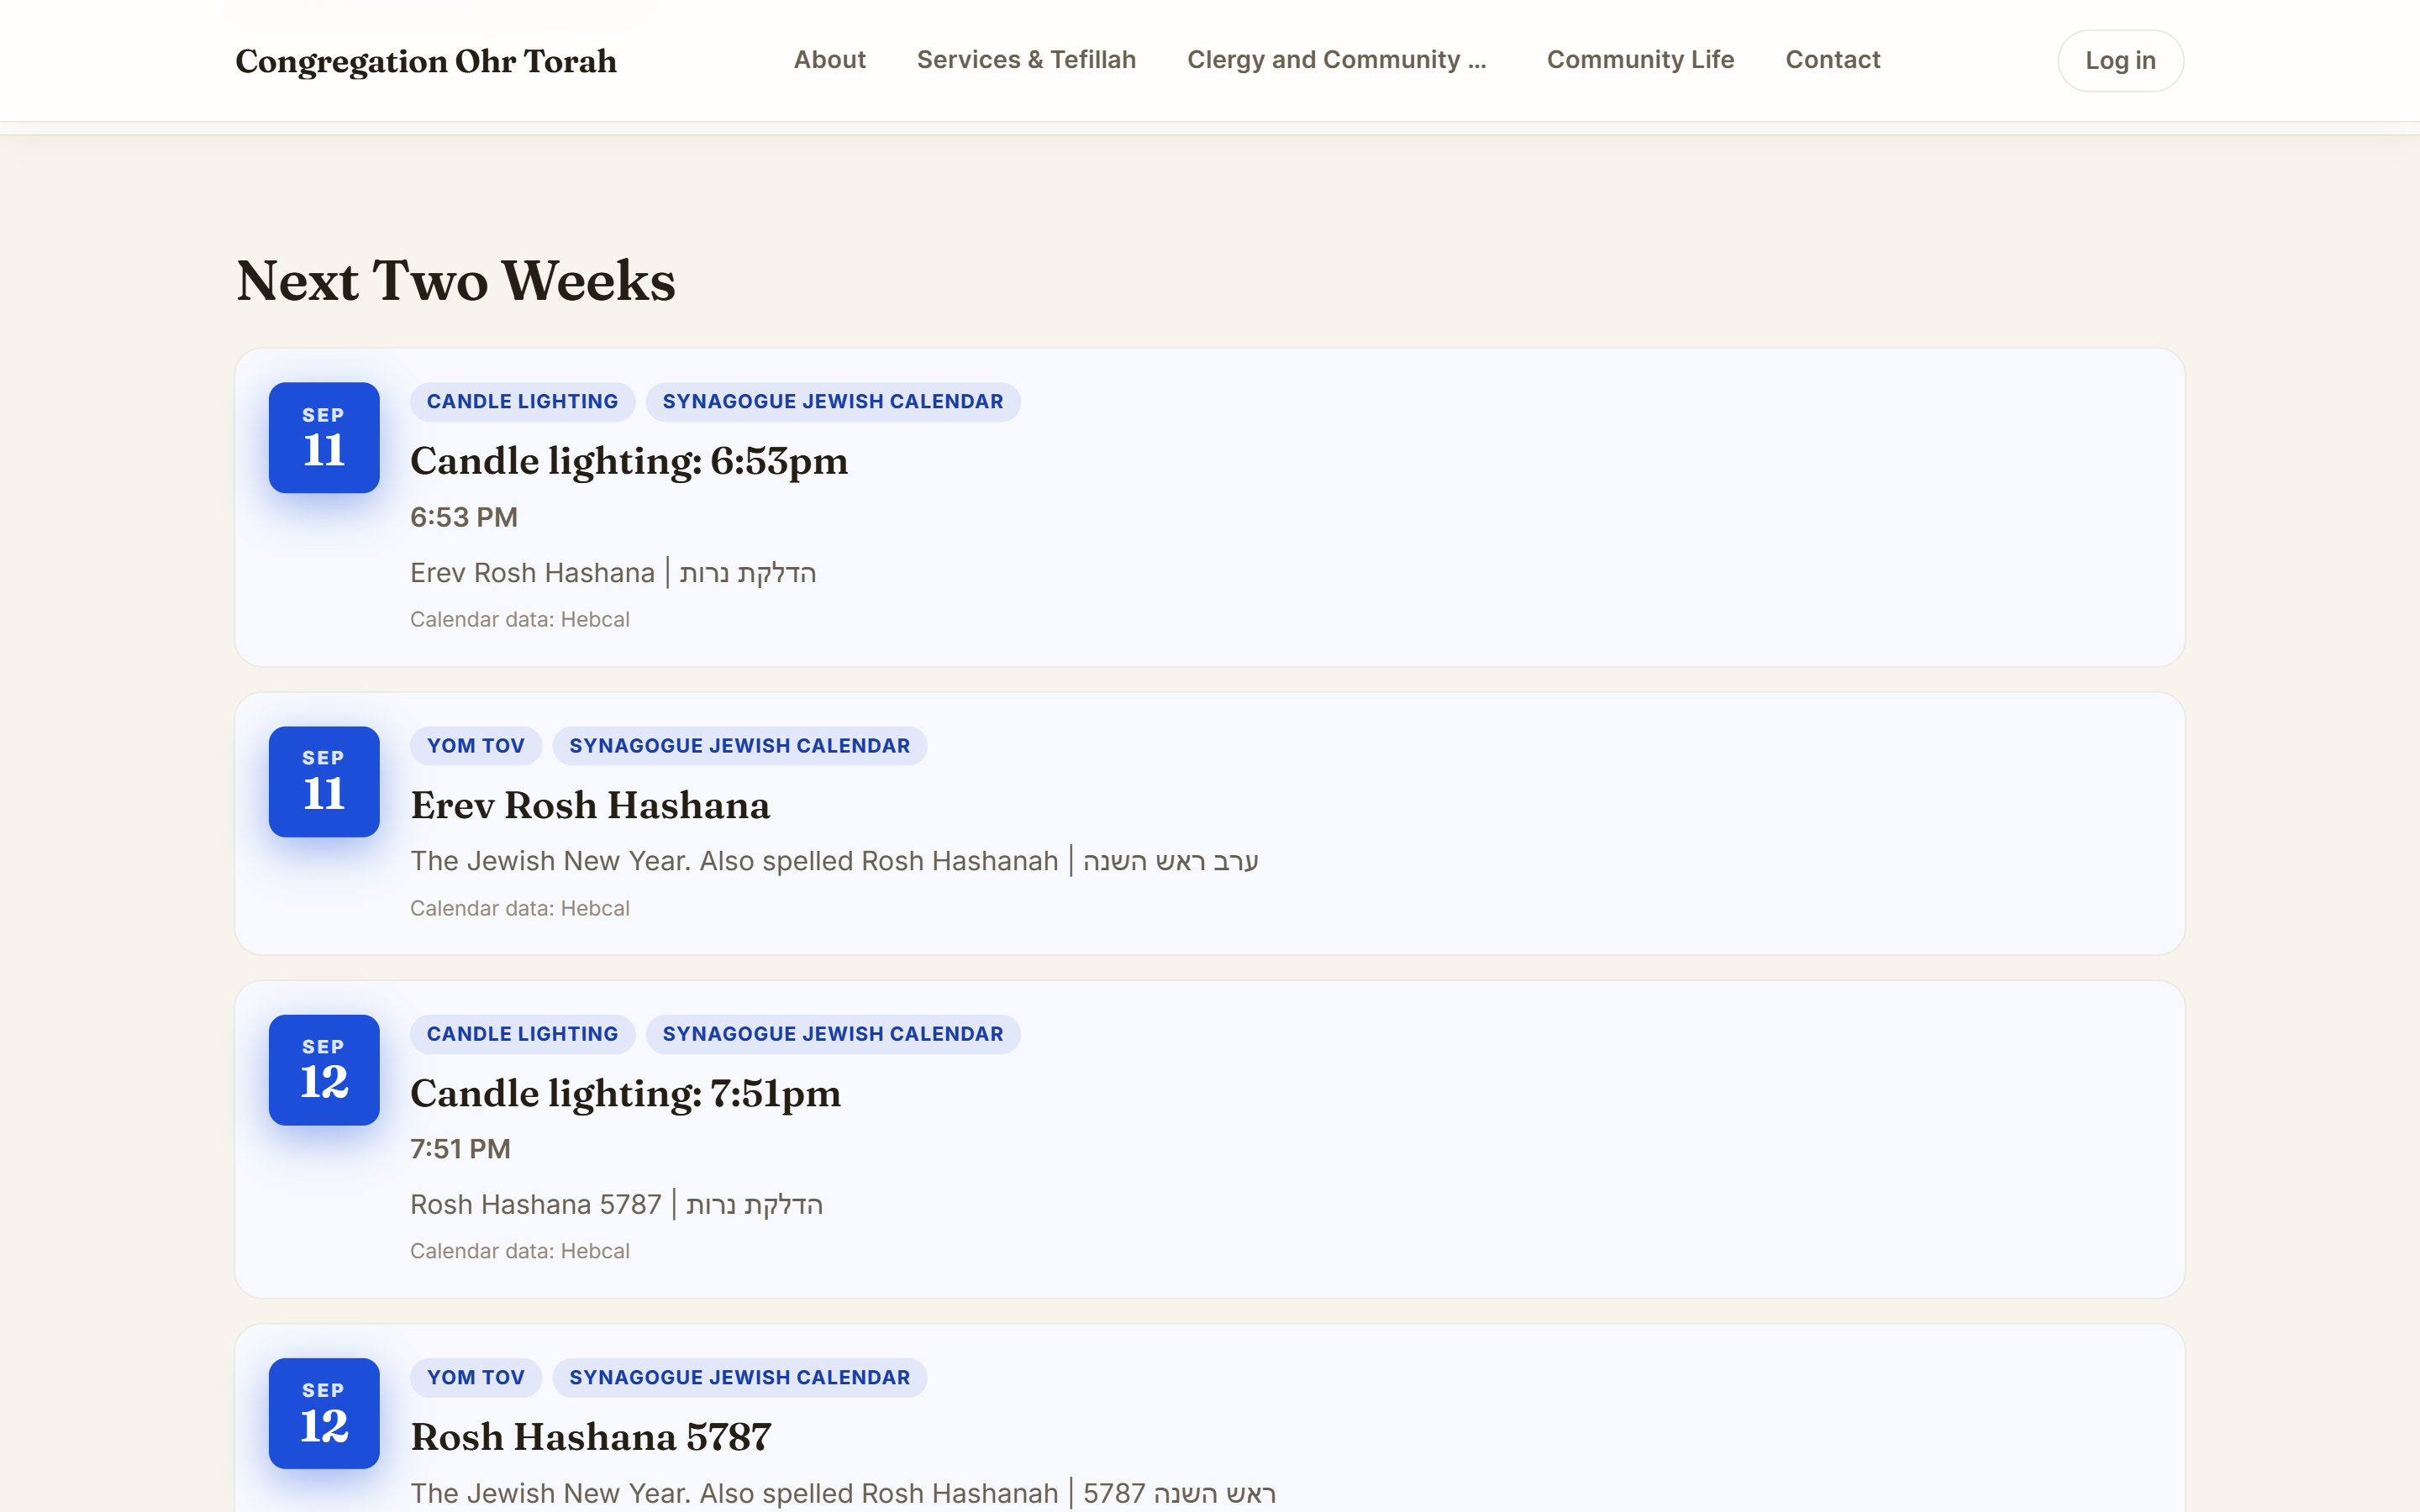The width and height of the screenshot is (2420, 1512).
Task: Select the Sep 11 date badge on Erev Rosh Hashana
Action: point(324,781)
